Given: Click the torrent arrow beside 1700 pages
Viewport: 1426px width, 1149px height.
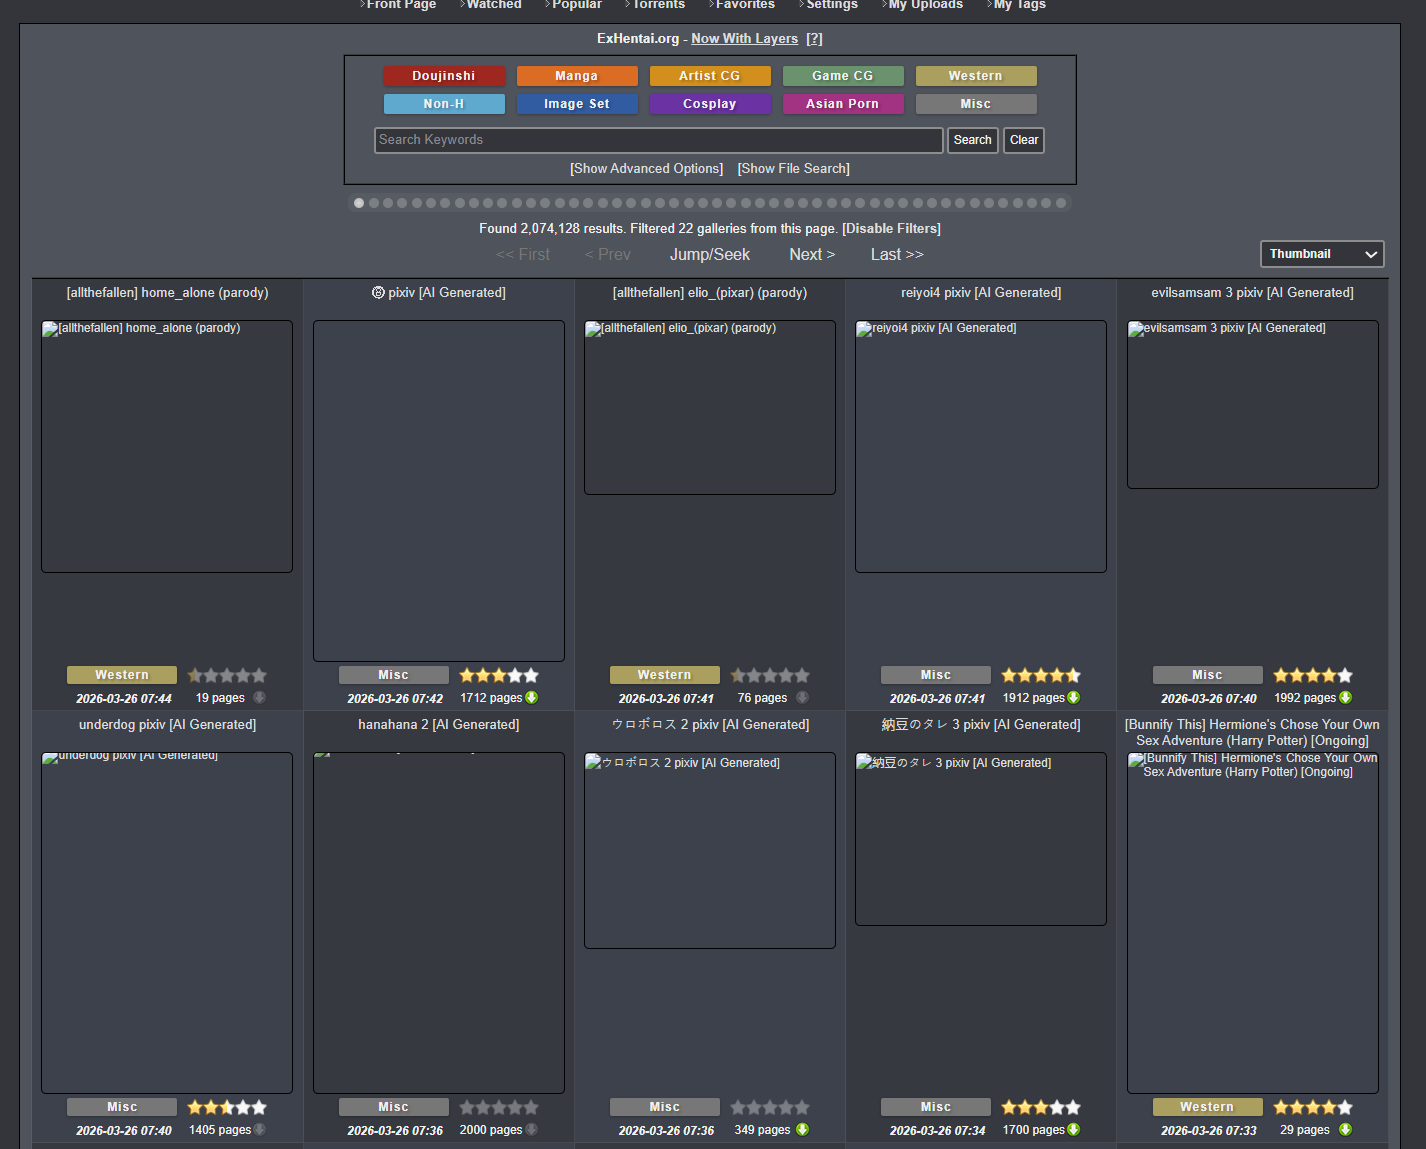Looking at the screenshot, I should 1074,1130.
